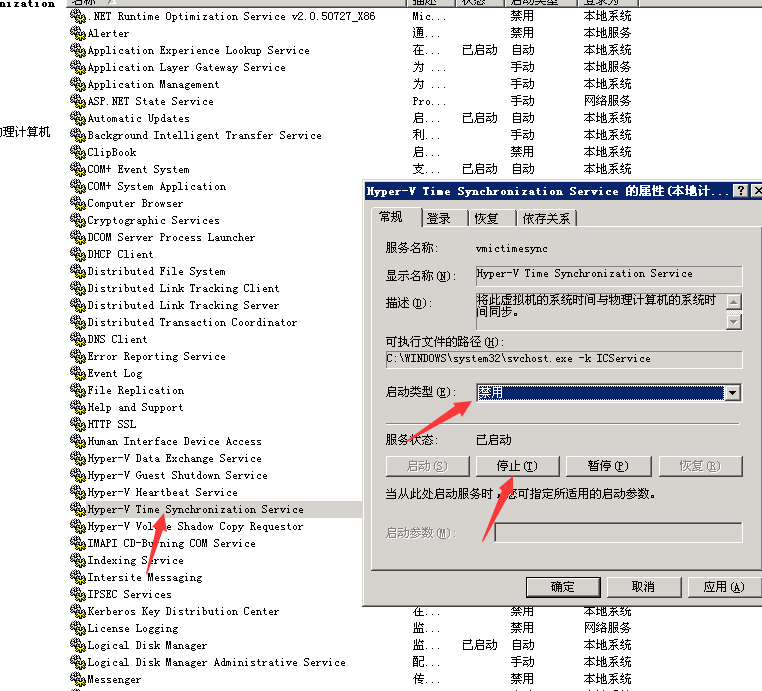The image size is (762, 691).
Task: Select Human Interface Device Access row
Action: click(174, 441)
